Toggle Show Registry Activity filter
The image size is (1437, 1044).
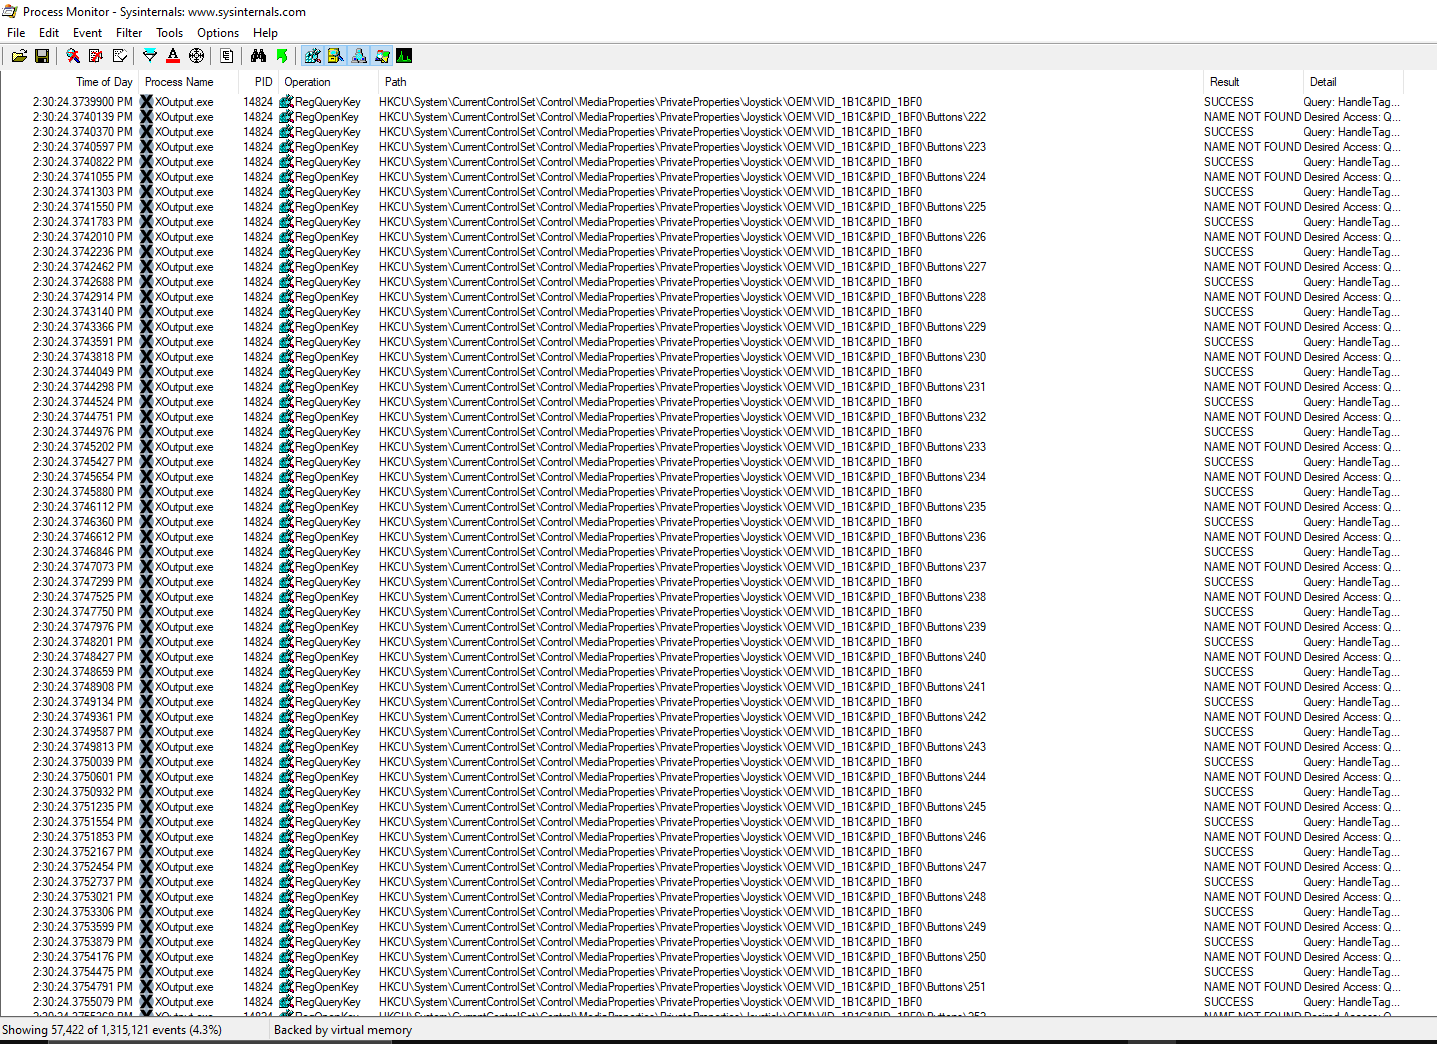313,56
